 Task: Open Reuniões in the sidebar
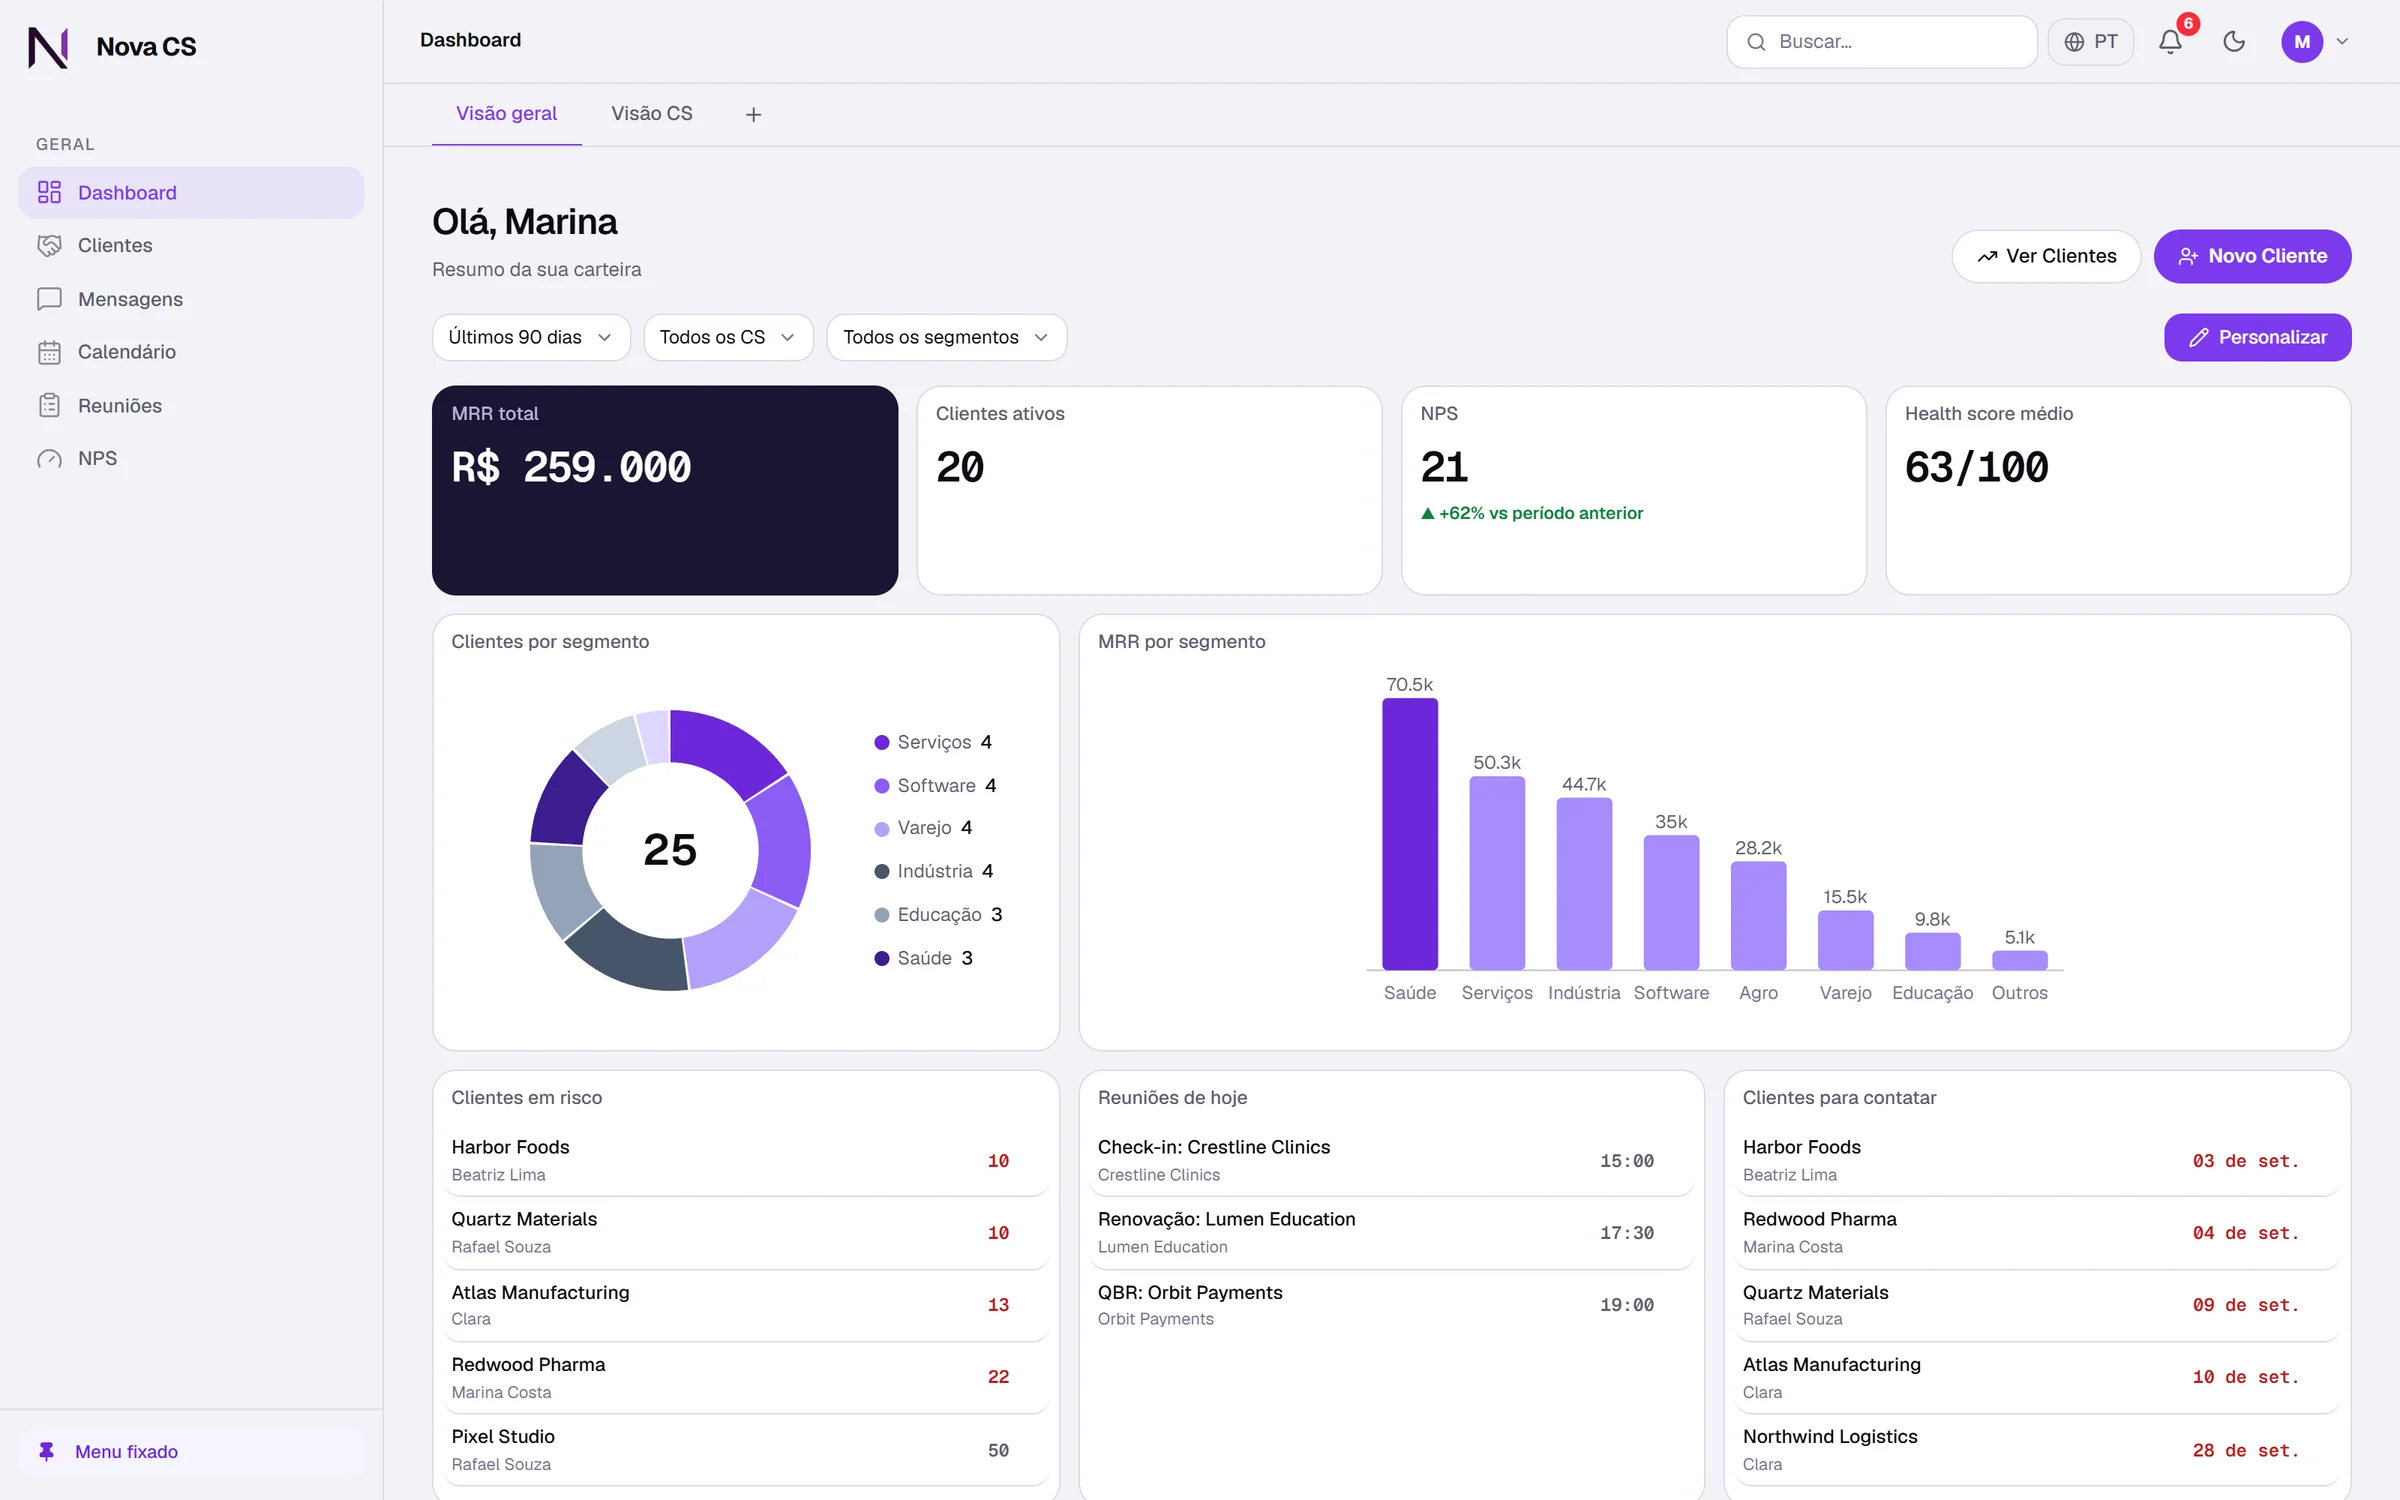pyautogui.click(x=191, y=406)
